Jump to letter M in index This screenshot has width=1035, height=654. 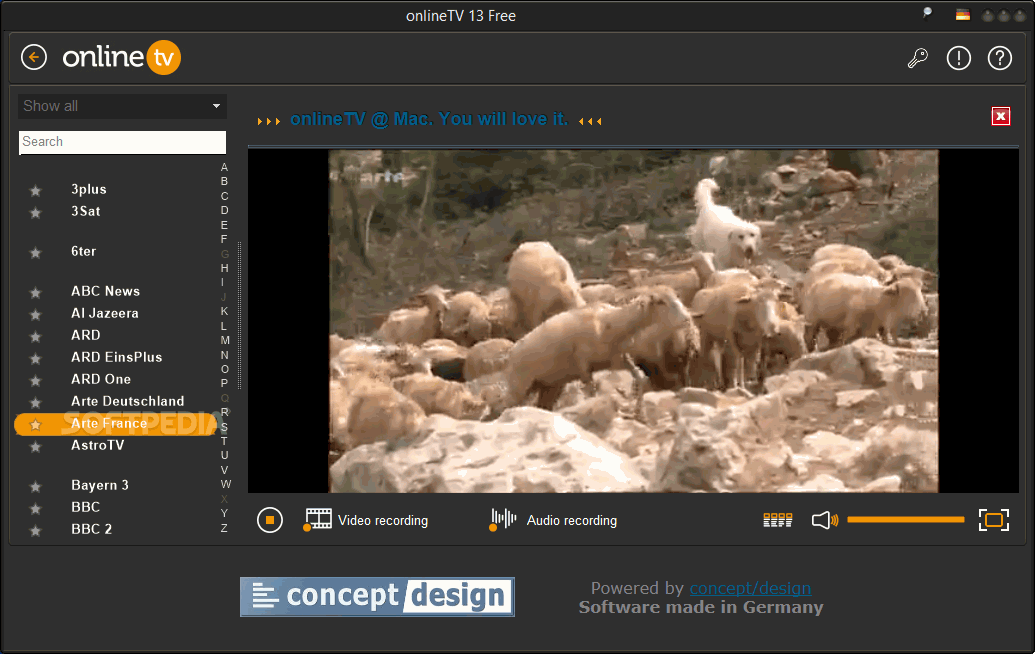coord(225,341)
